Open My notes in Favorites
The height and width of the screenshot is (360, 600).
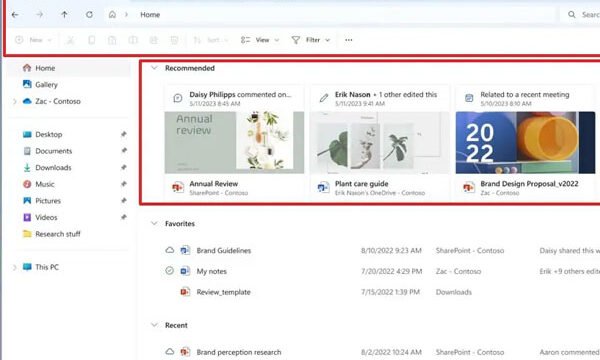[212, 271]
